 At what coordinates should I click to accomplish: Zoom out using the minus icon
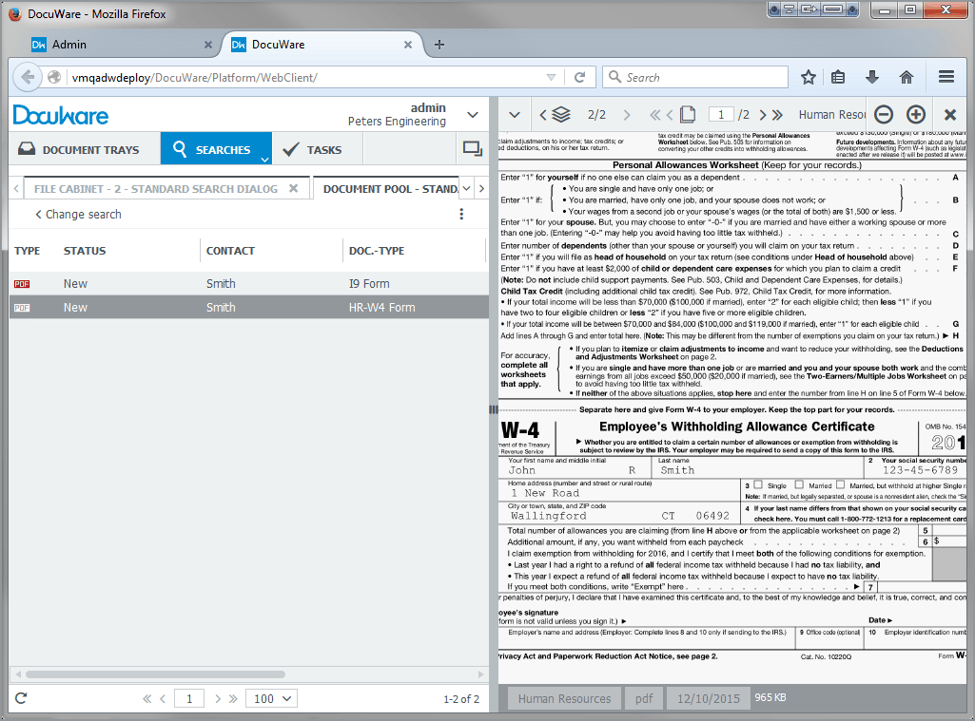point(883,114)
